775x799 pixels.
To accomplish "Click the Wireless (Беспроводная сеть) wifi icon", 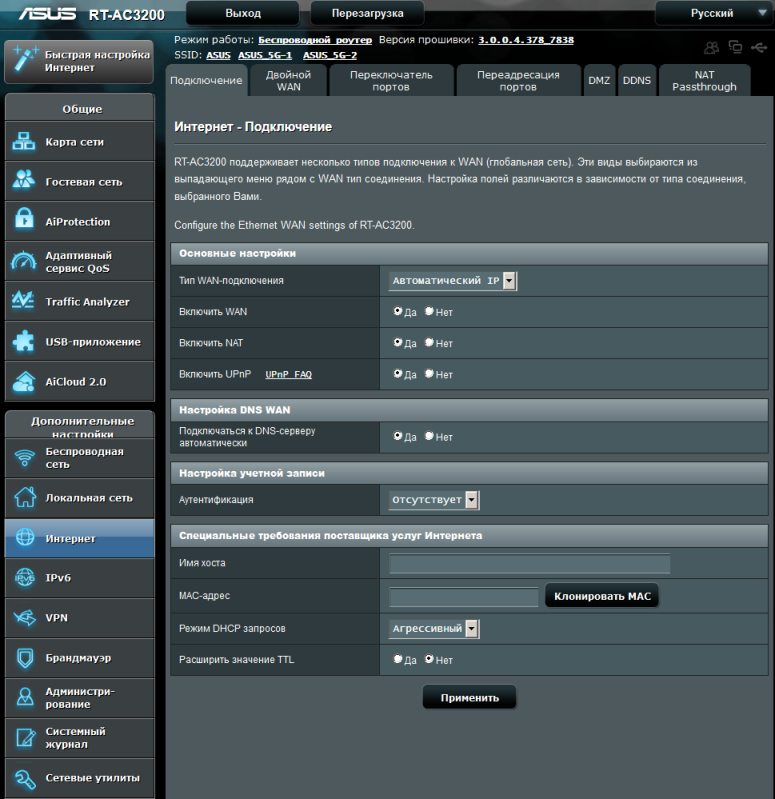I will [x=24, y=458].
